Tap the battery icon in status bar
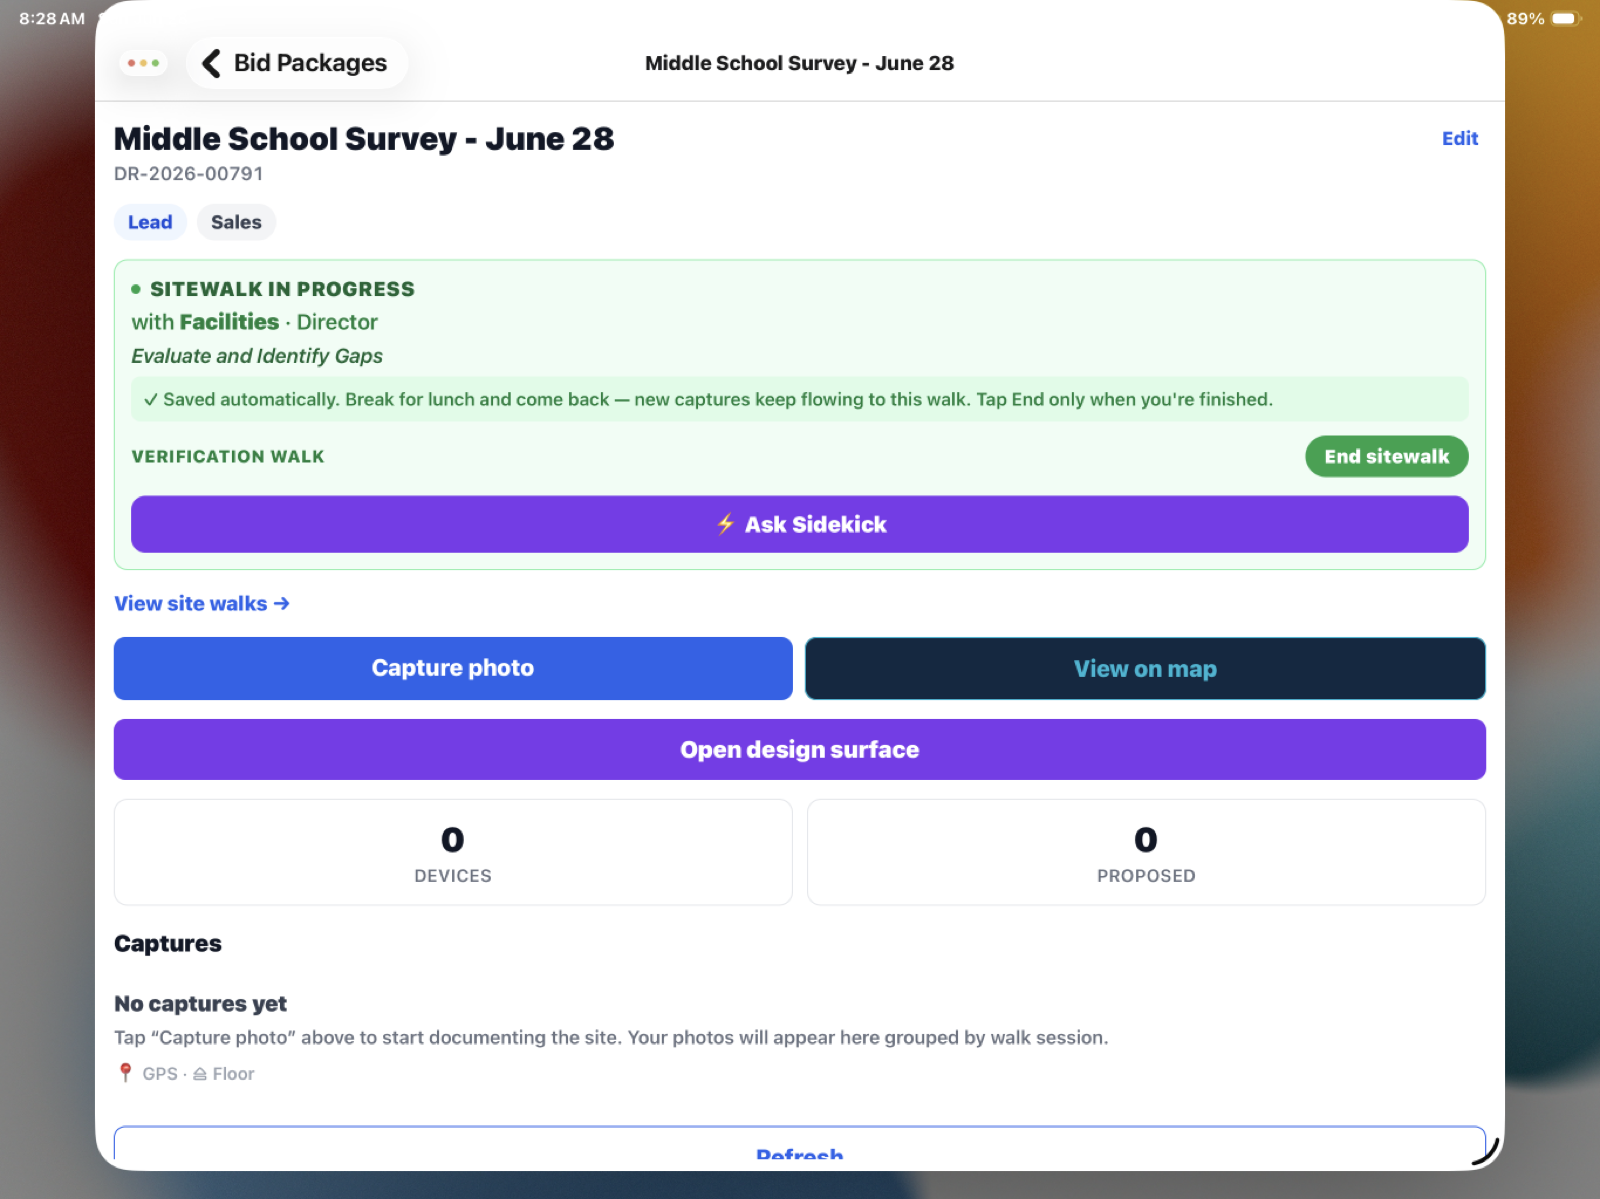 coord(1565,18)
